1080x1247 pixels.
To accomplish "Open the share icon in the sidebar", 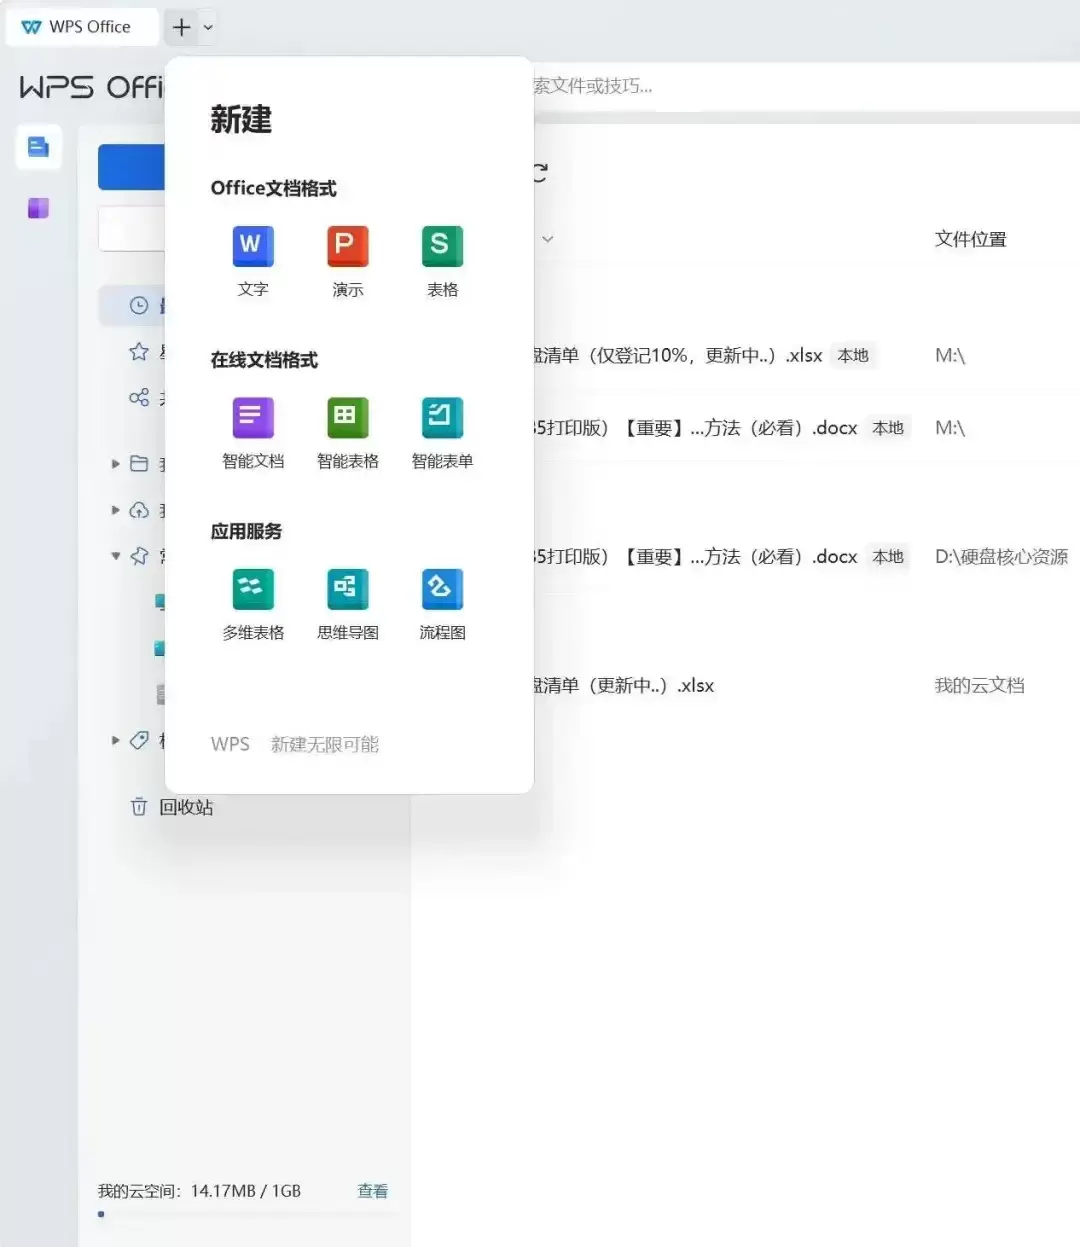I will 139,397.
